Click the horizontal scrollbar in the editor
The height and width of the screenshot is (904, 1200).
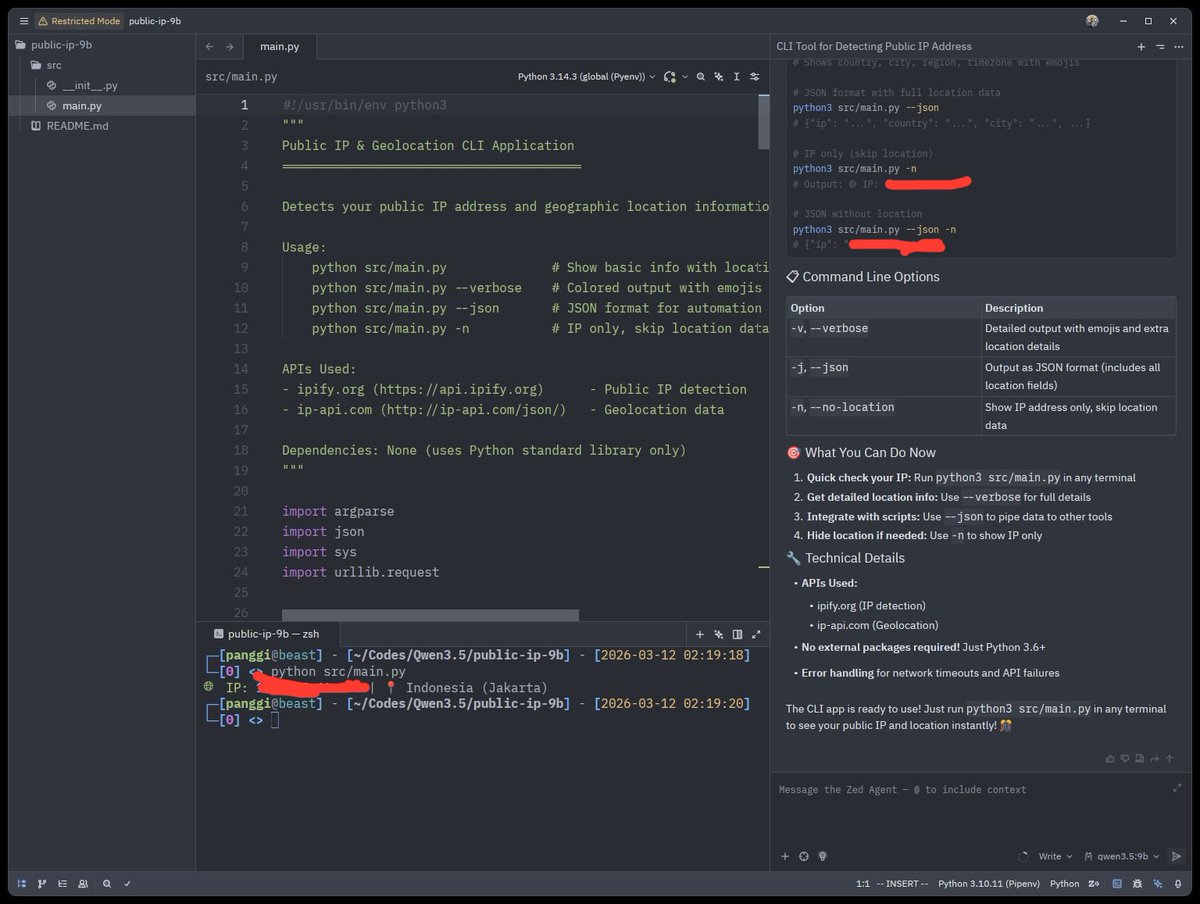(x=430, y=615)
